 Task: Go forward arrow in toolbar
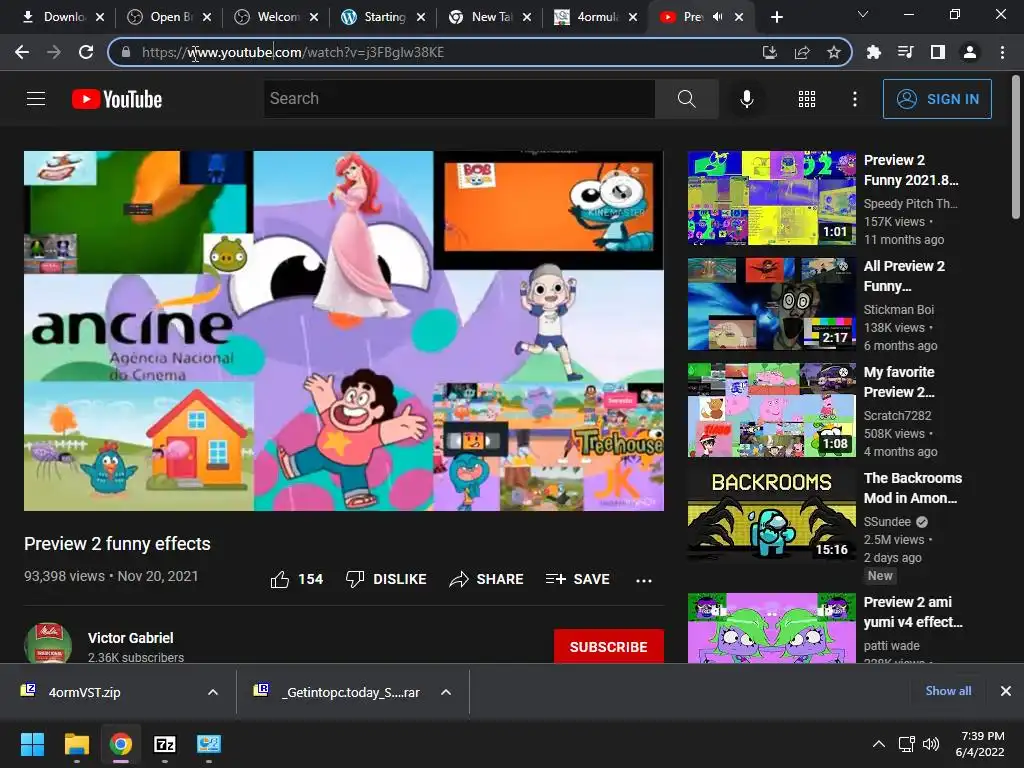[54, 52]
